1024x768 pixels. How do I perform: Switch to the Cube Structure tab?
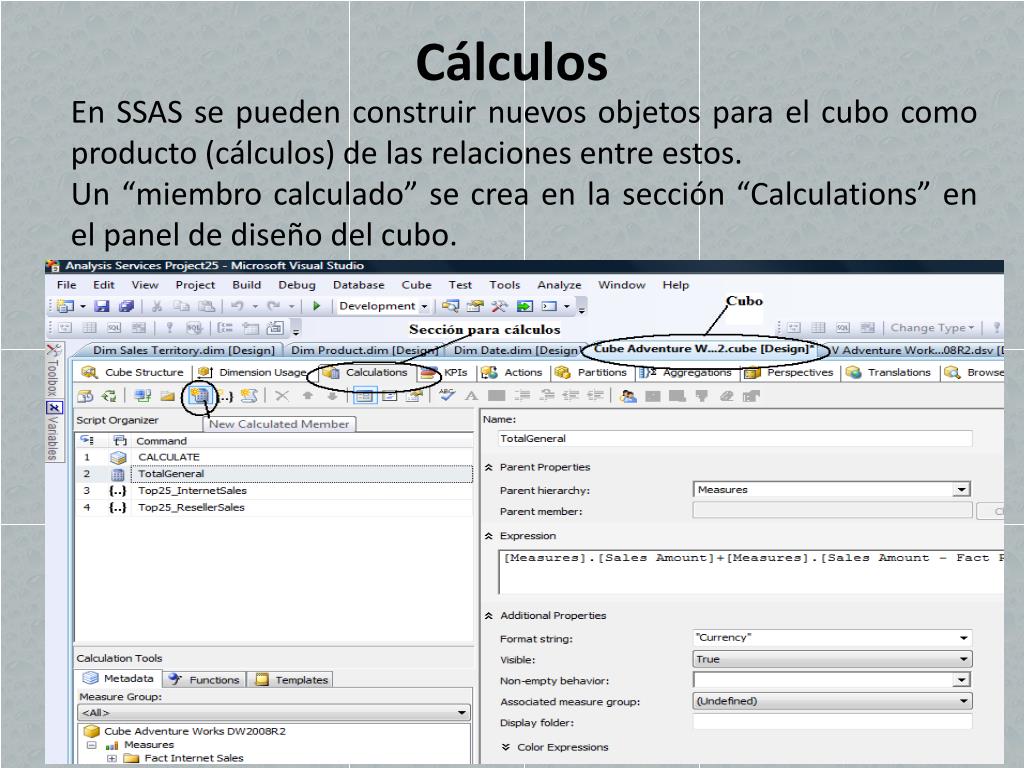pyautogui.click(x=133, y=372)
